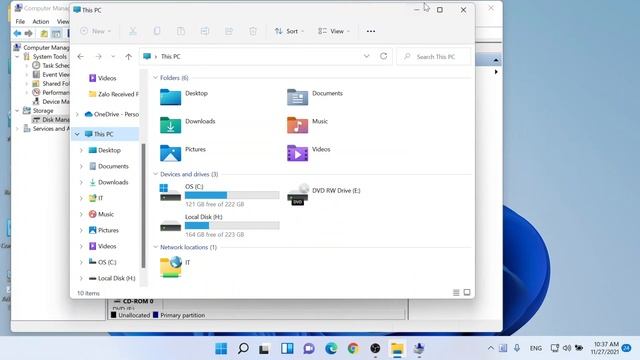Image resolution: width=640 pixels, height=360 pixels.
Task: Collapse This PC in navigation pane
Action: pyautogui.click(x=77, y=134)
